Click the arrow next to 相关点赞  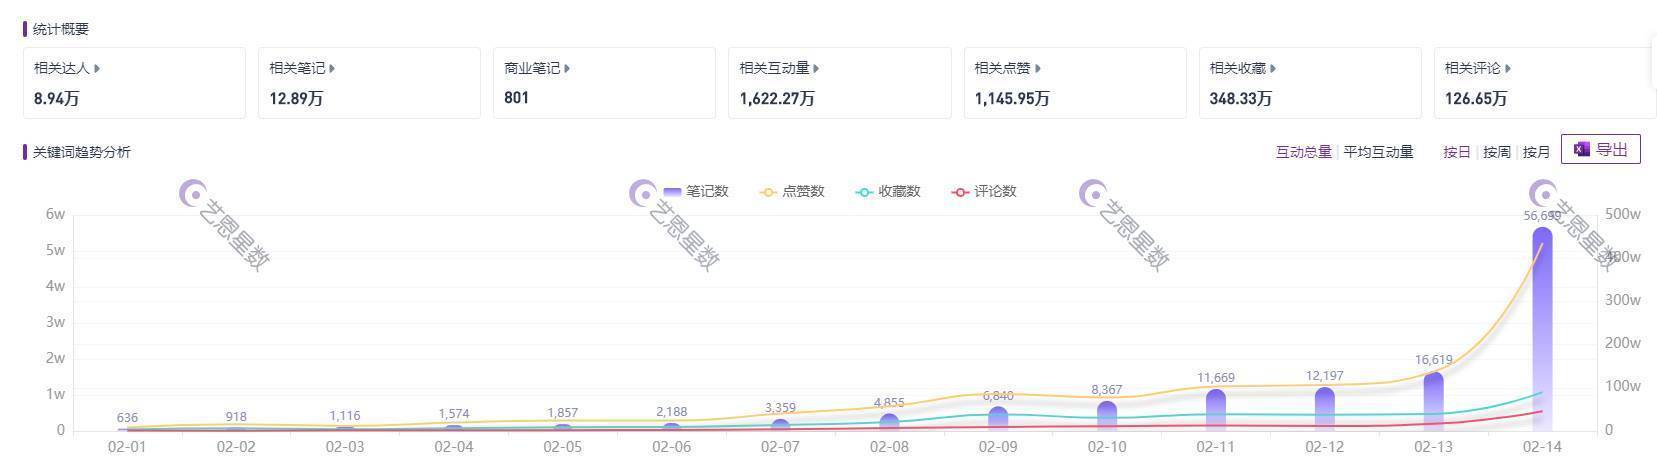(1037, 68)
